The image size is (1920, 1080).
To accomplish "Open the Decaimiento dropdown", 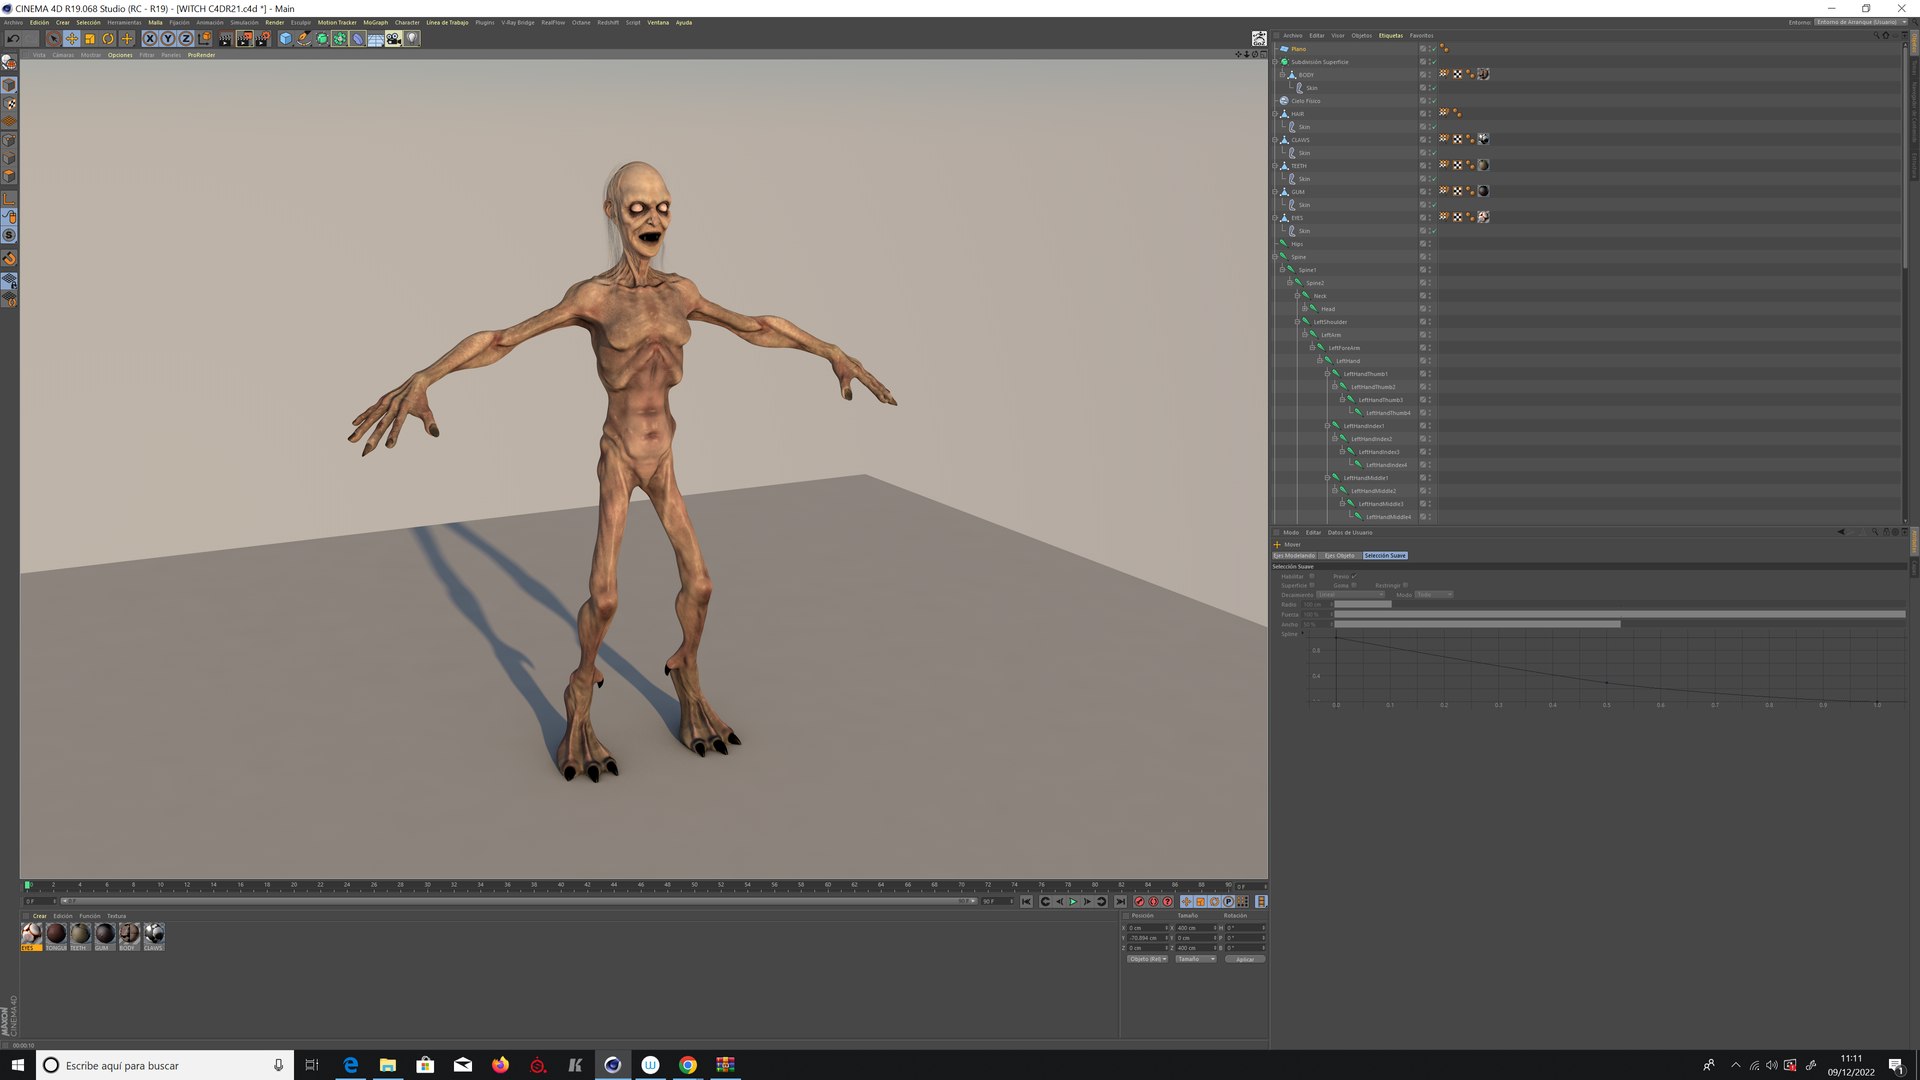I will [x=1350, y=595].
